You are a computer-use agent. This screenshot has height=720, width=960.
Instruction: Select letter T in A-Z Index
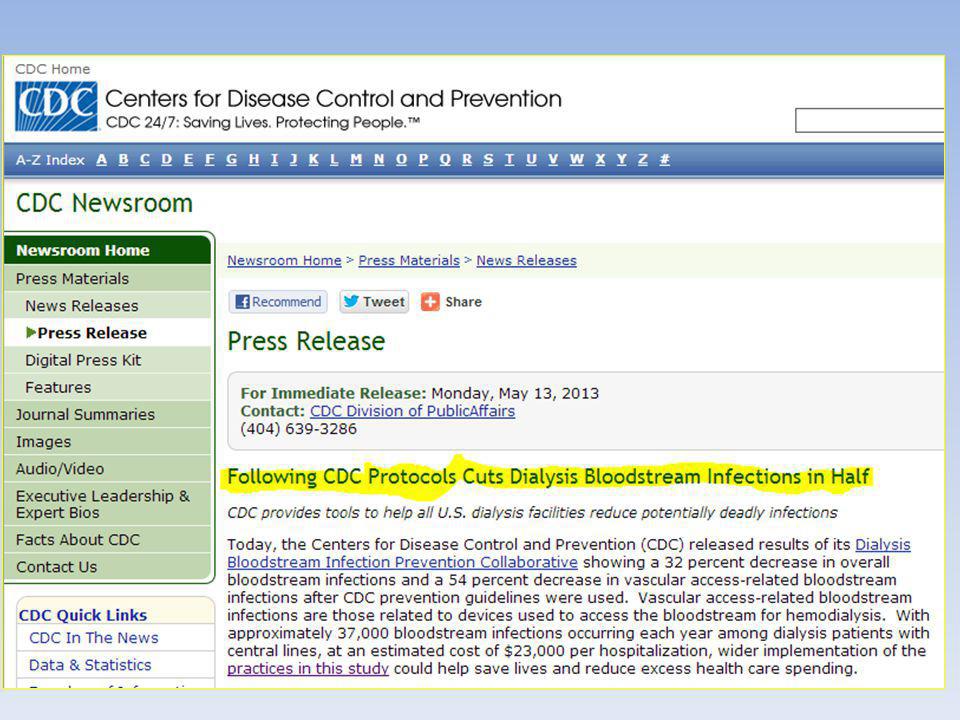click(x=509, y=160)
